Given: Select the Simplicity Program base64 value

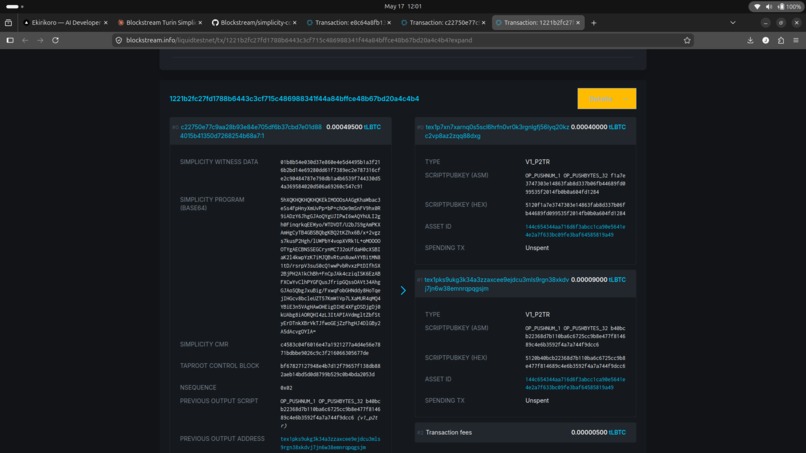Looking at the screenshot, I should click(x=331, y=266).
